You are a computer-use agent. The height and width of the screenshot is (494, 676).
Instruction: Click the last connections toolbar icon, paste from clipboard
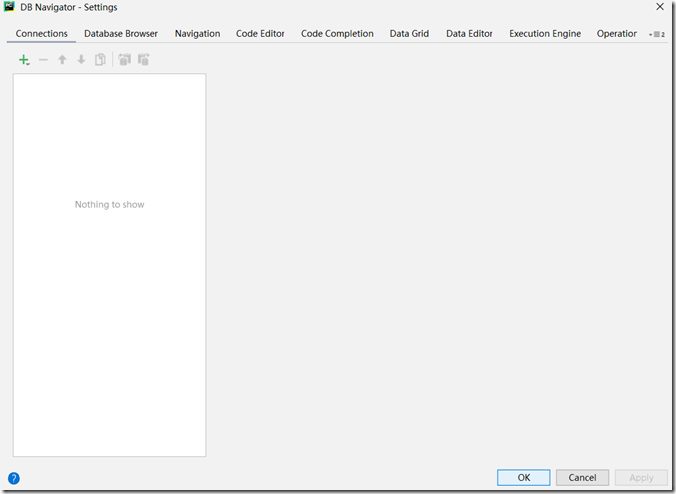(144, 60)
